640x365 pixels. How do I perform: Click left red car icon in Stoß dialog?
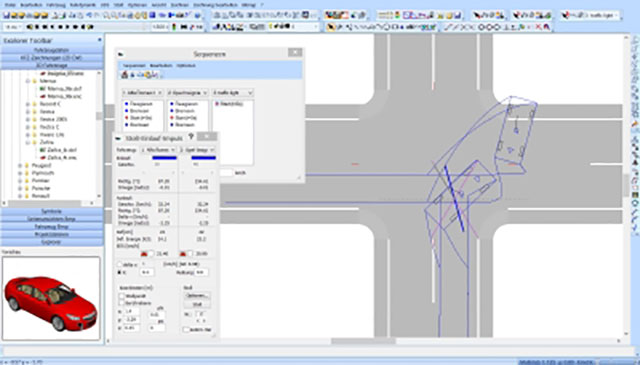tap(144, 254)
